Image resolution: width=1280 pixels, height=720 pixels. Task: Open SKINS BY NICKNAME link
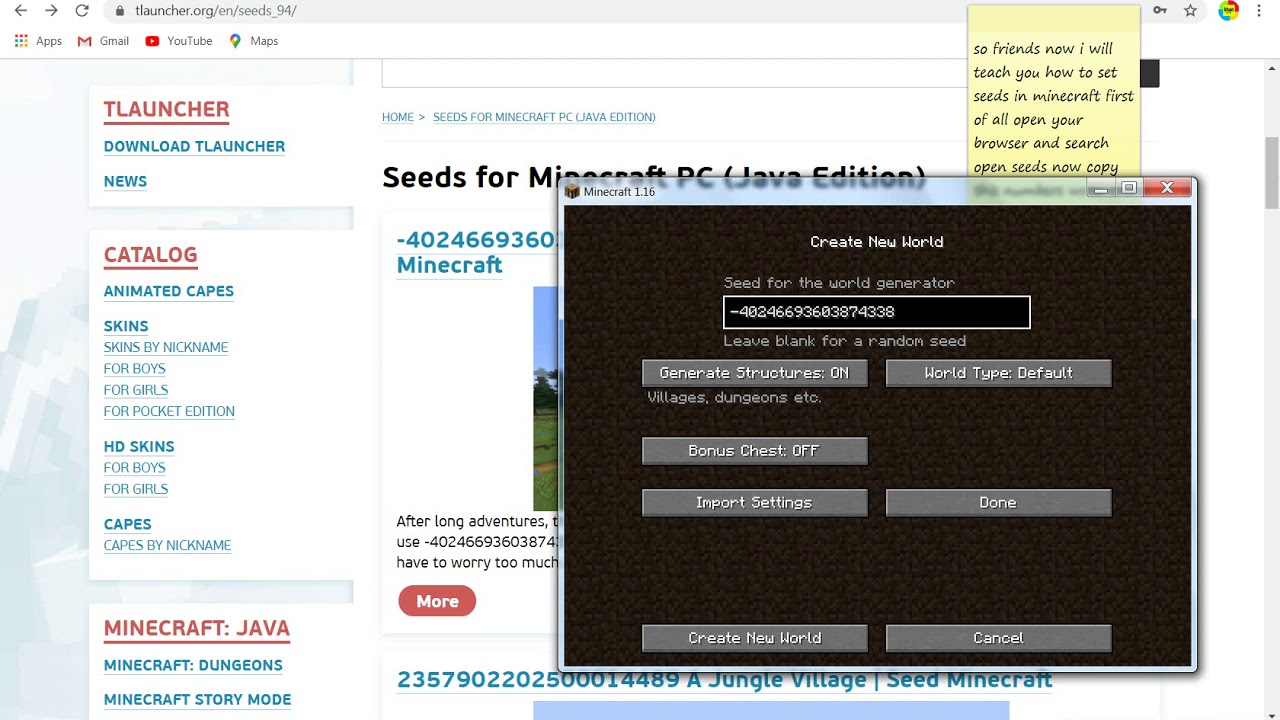(x=166, y=347)
